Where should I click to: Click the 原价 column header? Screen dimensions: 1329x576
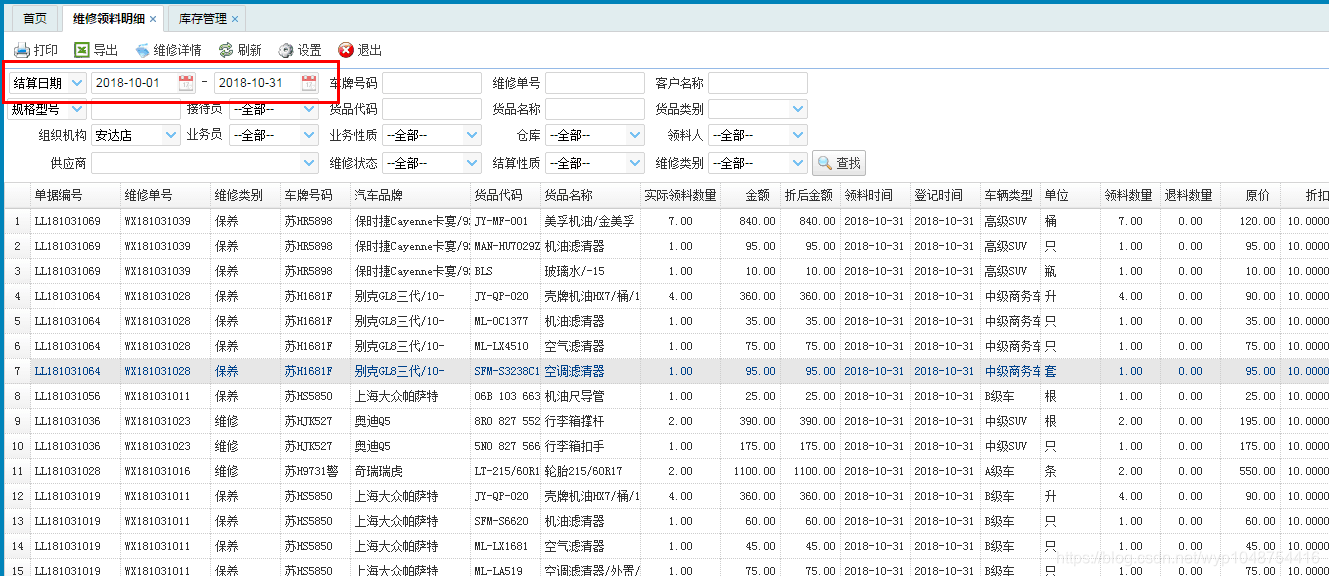click(x=1251, y=196)
